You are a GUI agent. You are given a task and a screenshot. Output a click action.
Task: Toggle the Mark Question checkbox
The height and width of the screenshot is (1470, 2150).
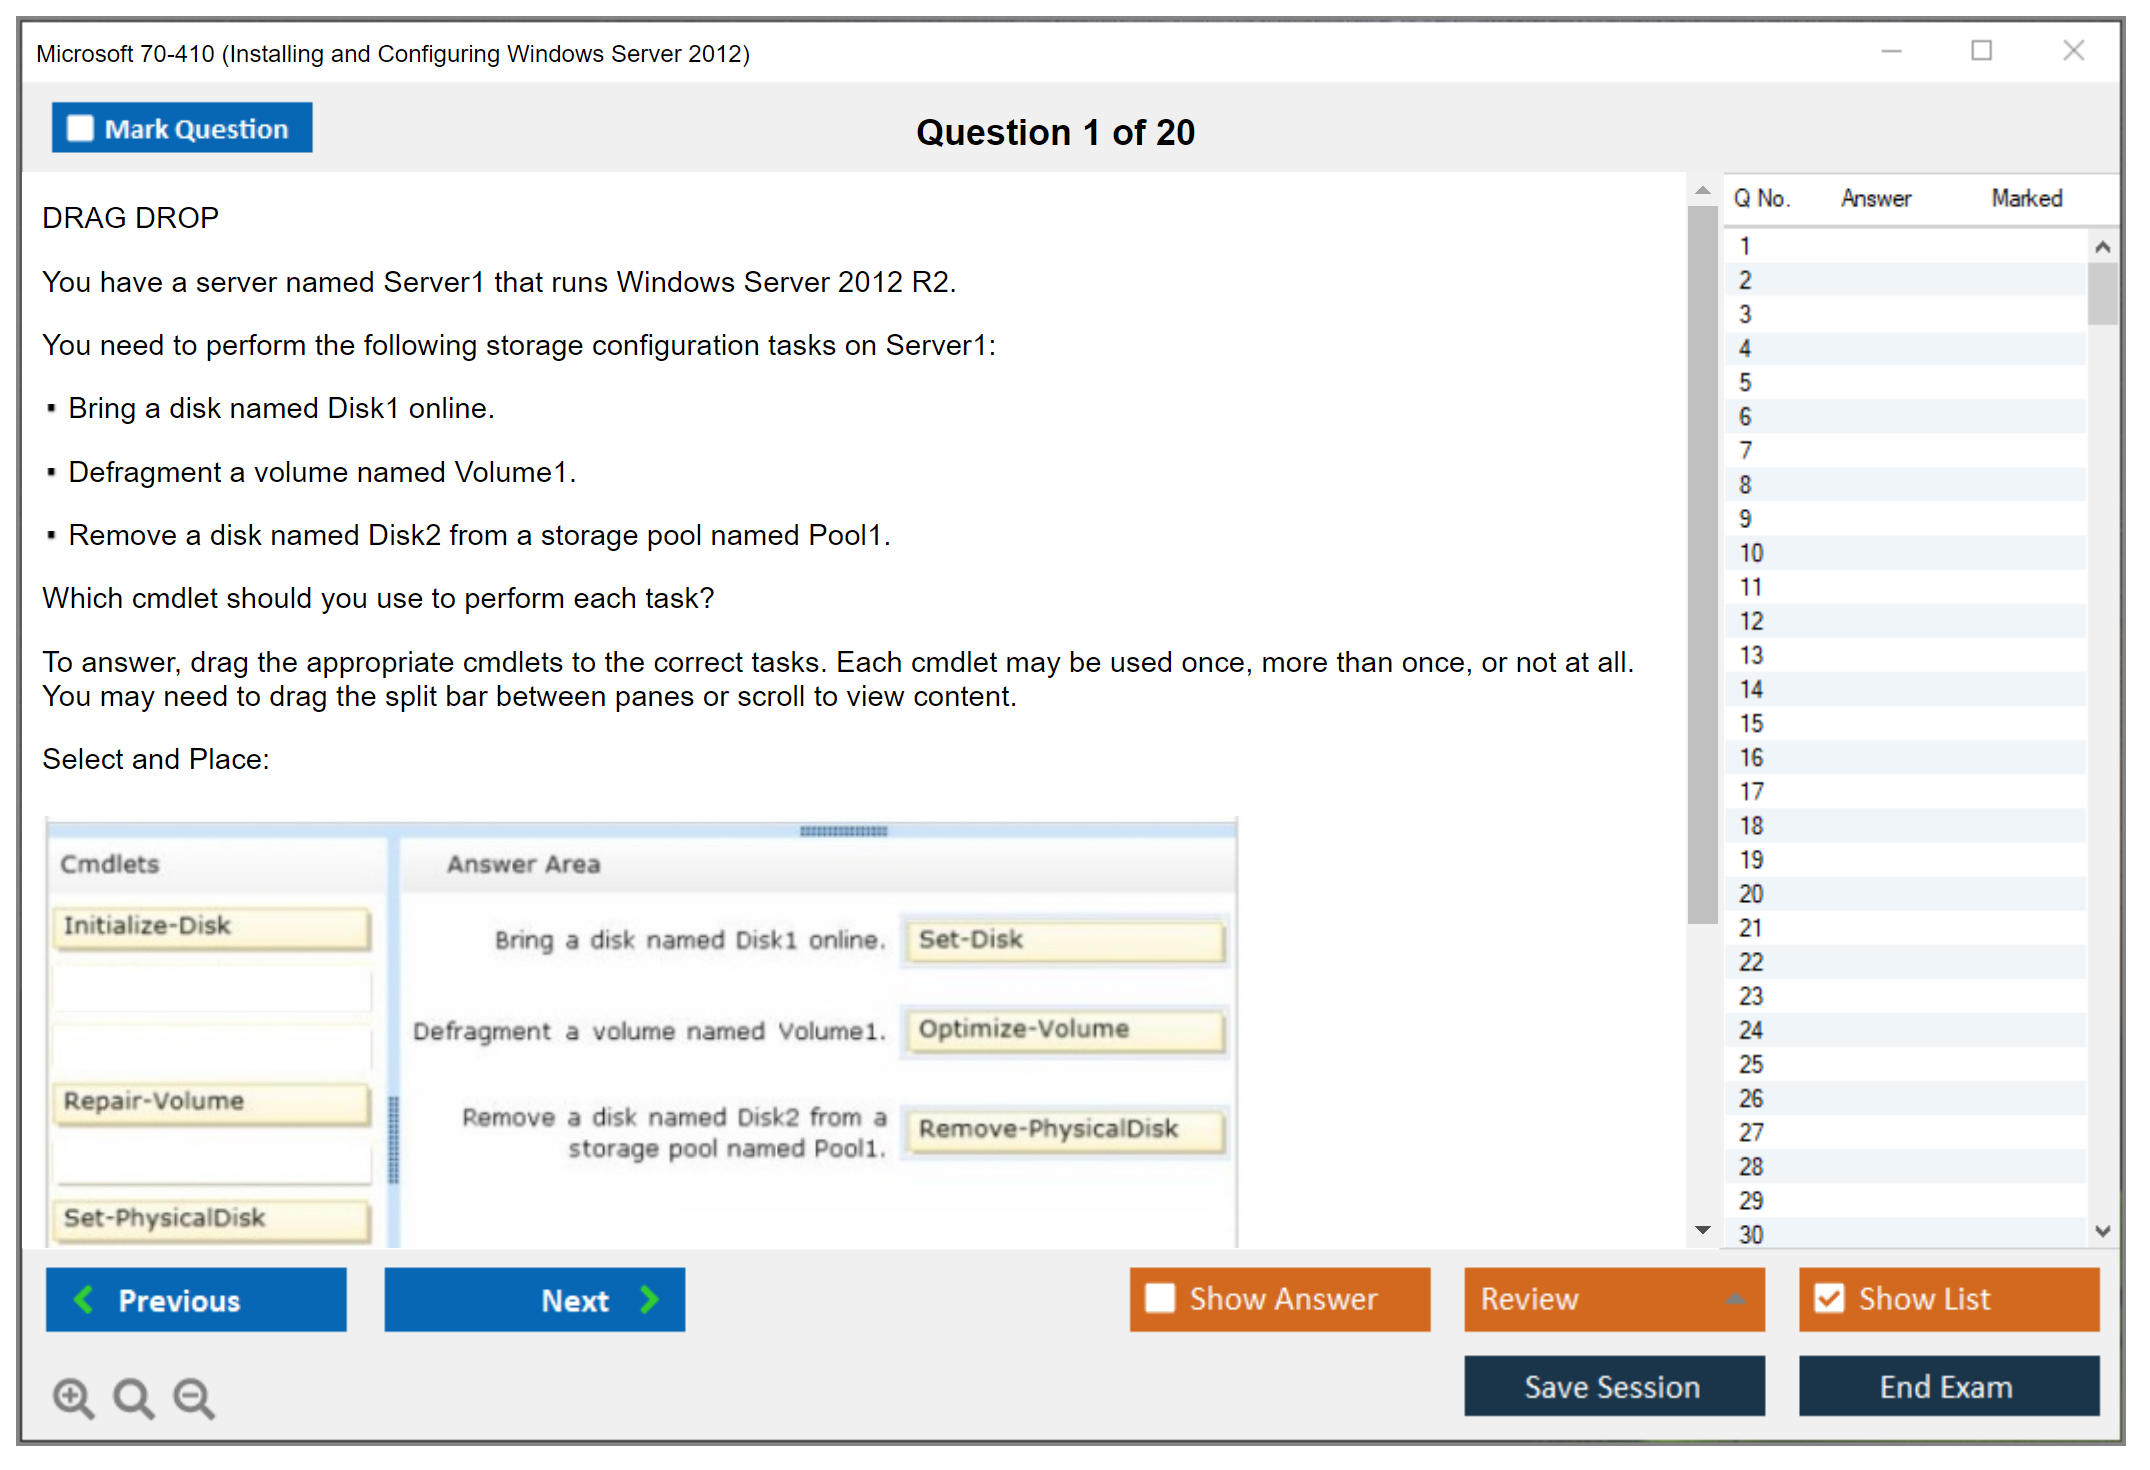click(80, 128)
